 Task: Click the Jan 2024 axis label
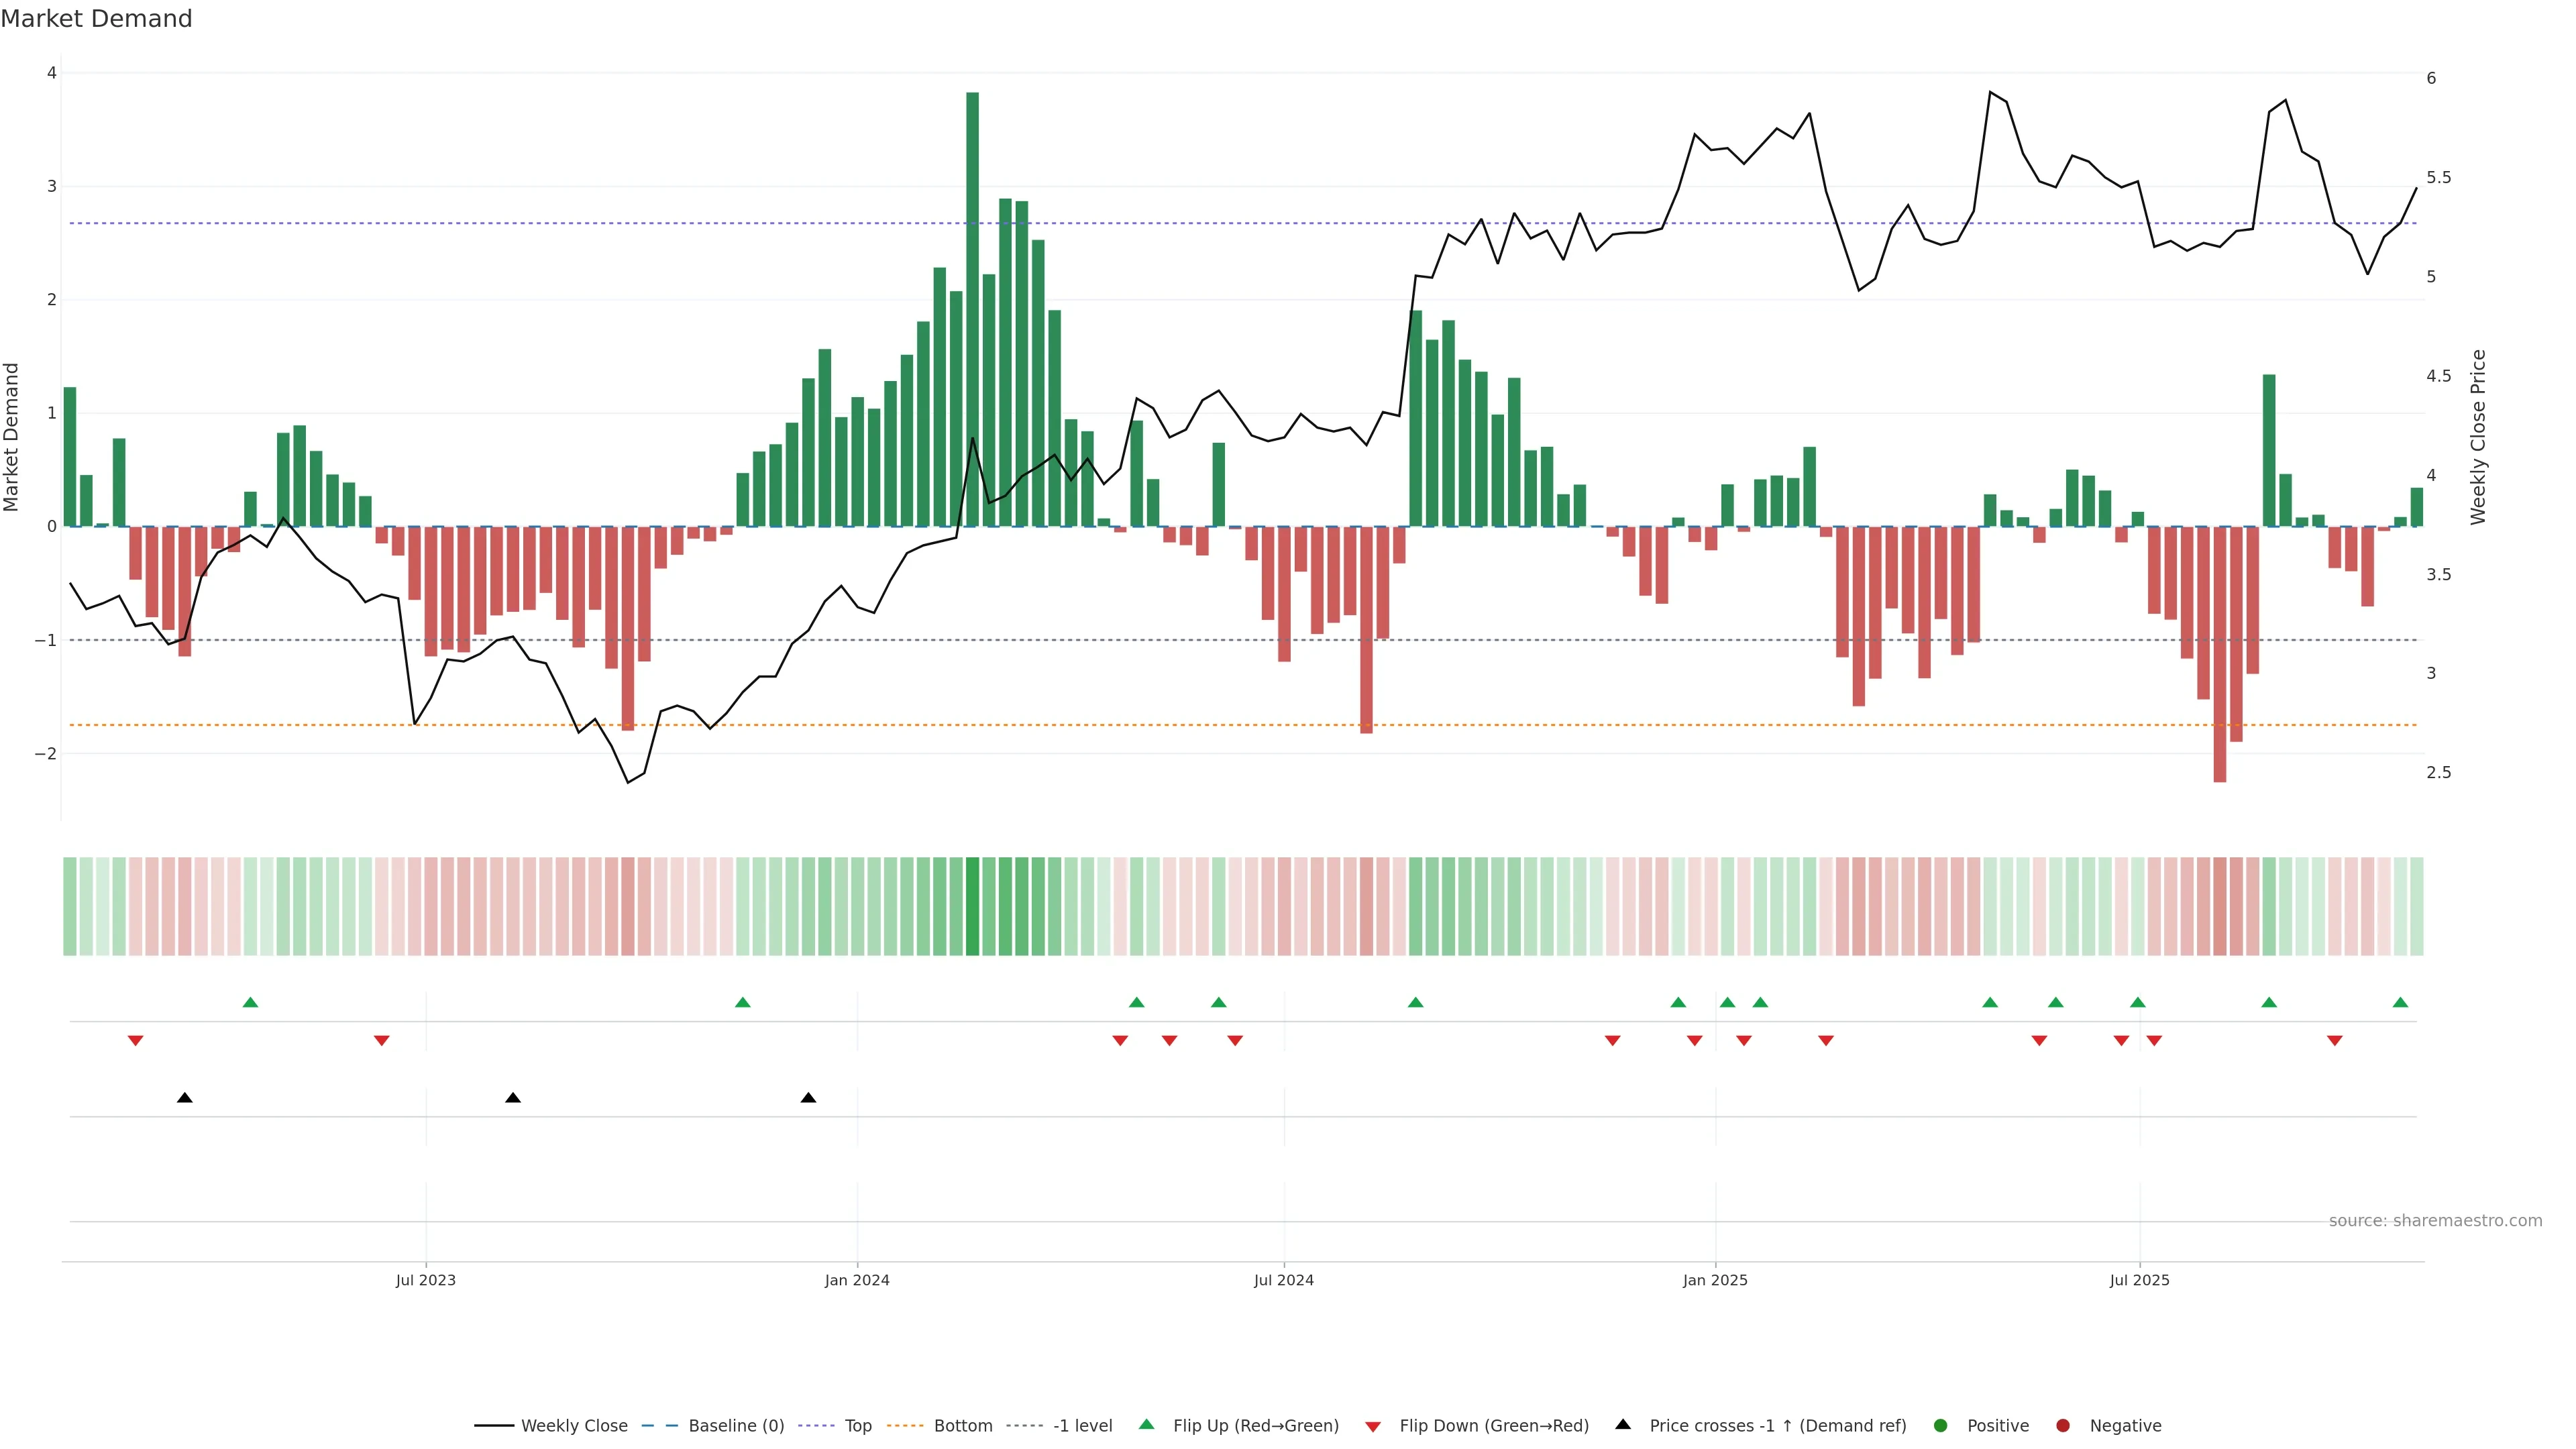coord(857,1280)
